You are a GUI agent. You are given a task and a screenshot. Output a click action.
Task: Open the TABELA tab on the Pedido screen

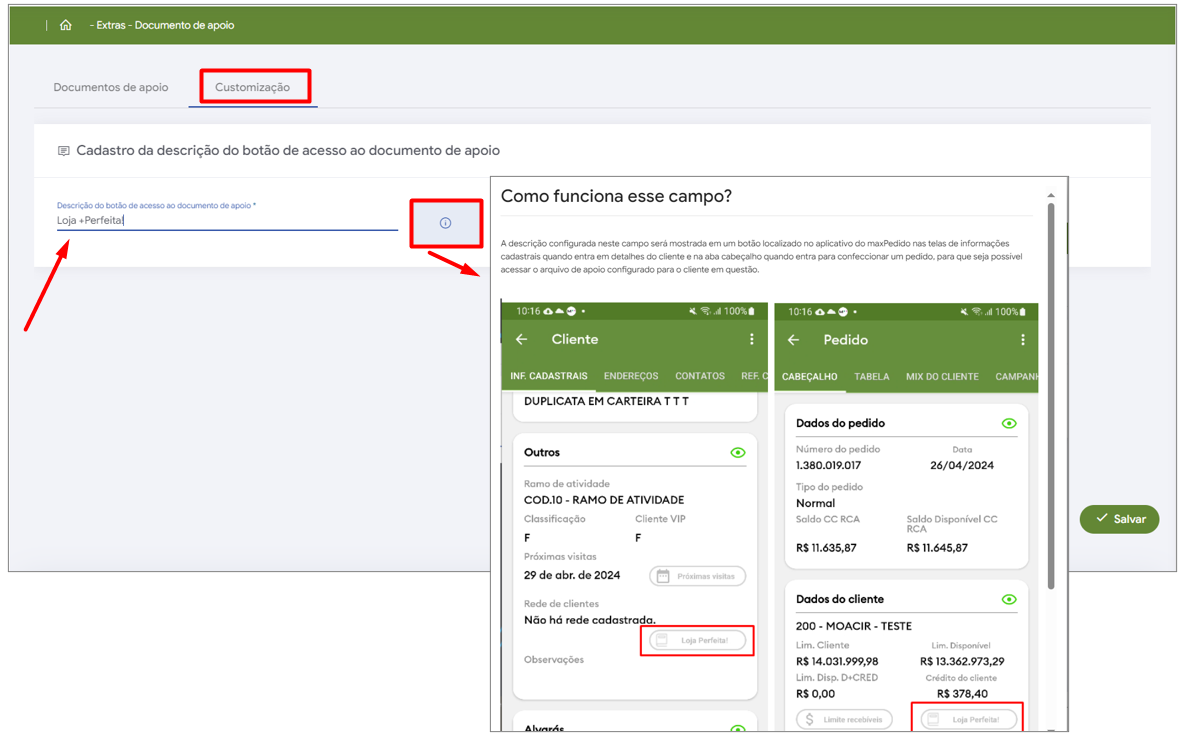point(872,377)
